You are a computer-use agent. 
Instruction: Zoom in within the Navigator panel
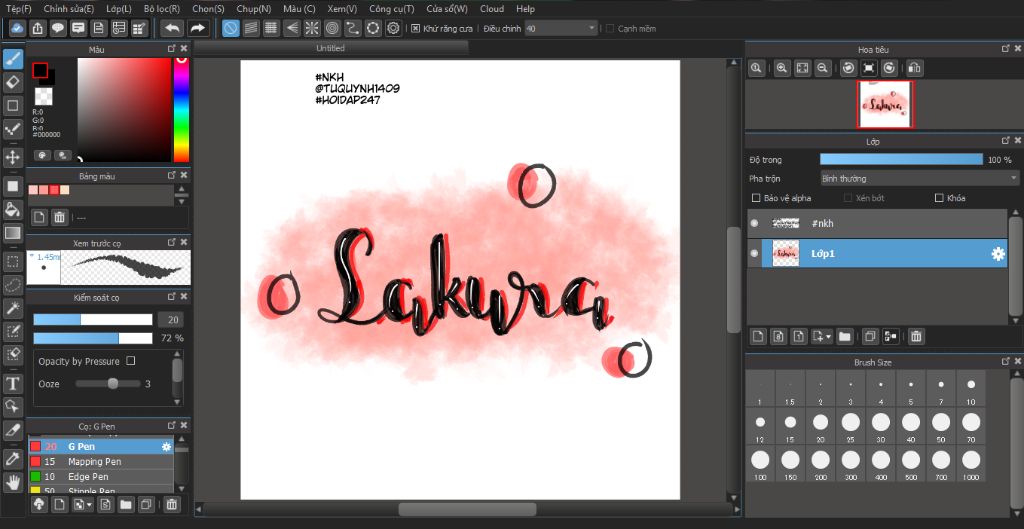point(782,68)
